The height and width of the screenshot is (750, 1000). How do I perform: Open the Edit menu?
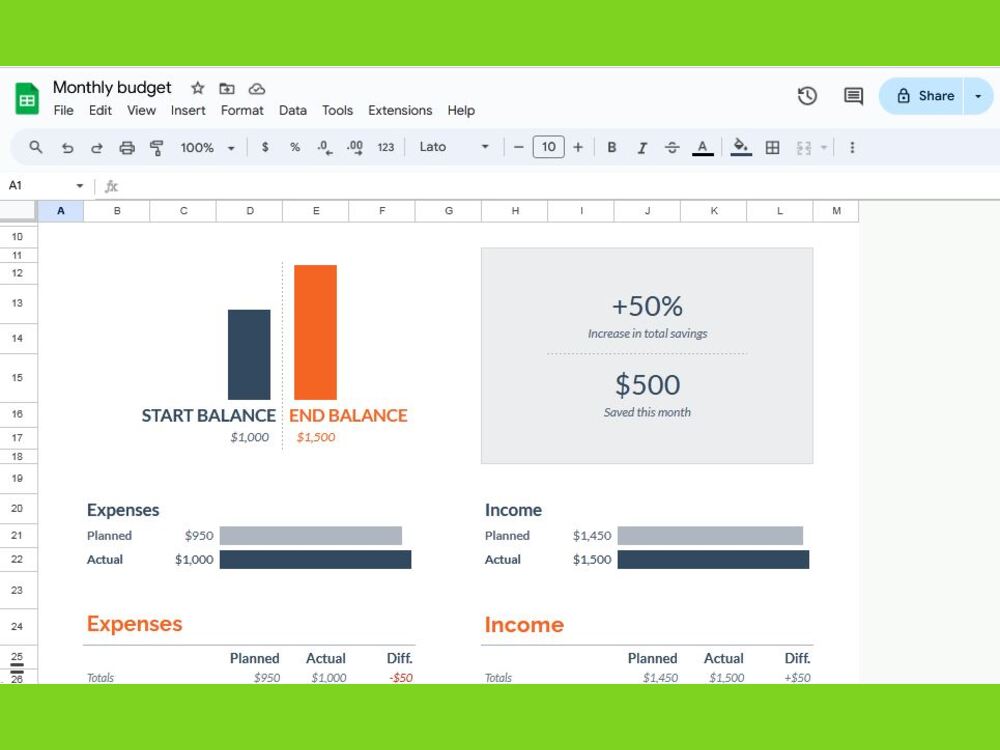click(100, 110)
